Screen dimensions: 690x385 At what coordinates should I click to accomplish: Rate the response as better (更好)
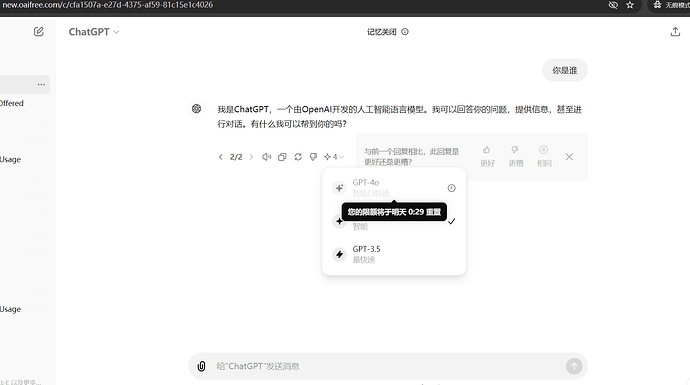tap(487, 157)
